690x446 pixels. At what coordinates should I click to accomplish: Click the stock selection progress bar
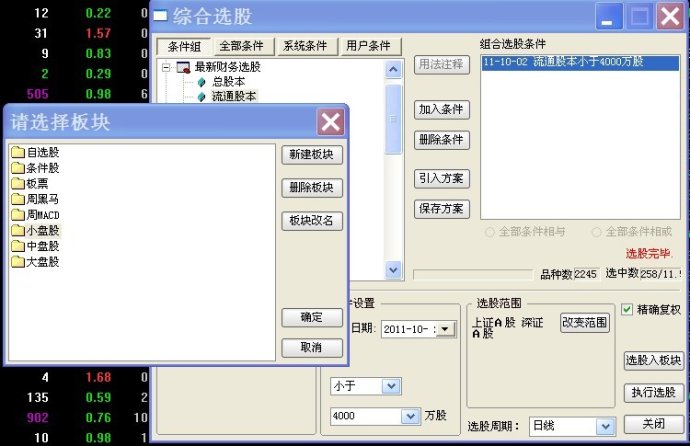[x=473, y=275]
